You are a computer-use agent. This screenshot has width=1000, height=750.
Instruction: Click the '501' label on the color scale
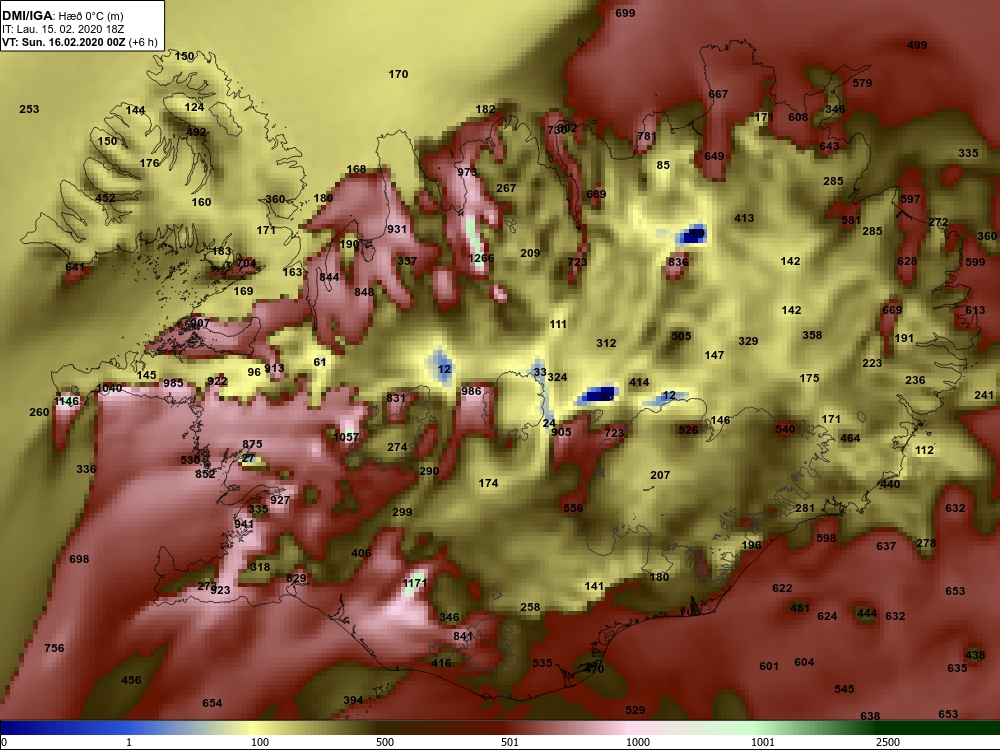[x=510, y=742]
